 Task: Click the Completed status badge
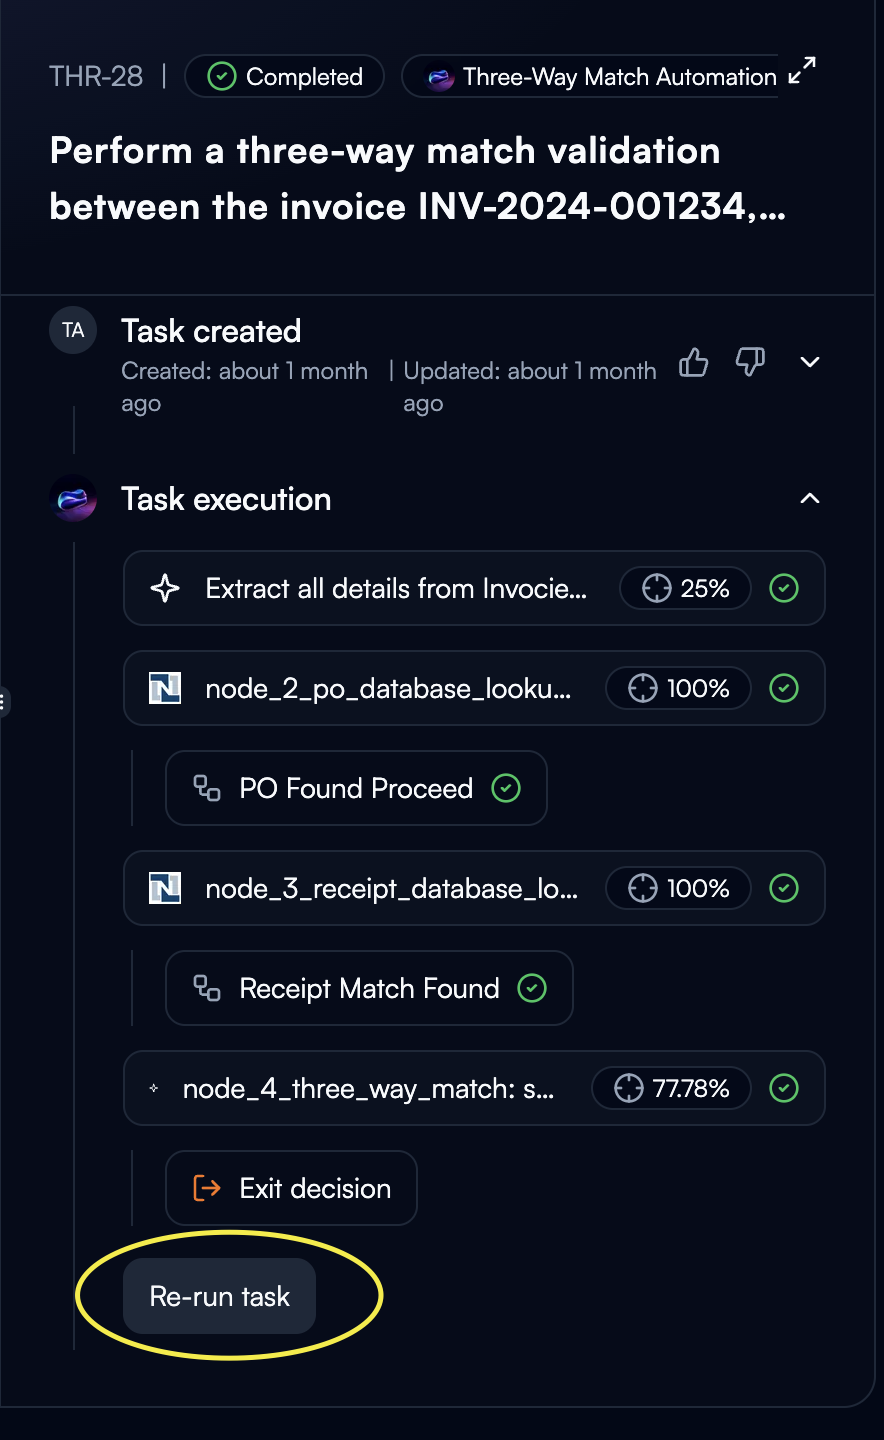point(285,77)
